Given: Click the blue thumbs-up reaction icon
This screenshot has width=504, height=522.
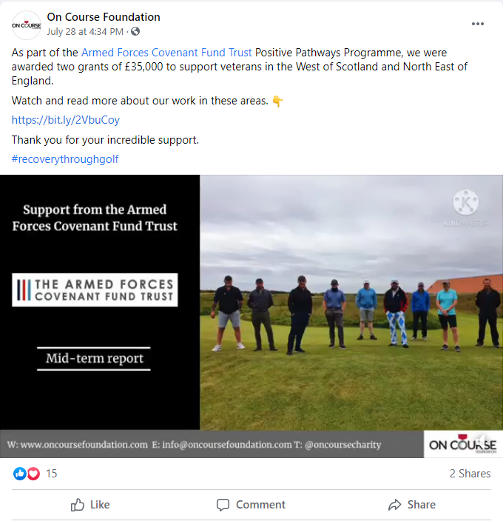Looking at the screenshot, I should coord(20,474).
